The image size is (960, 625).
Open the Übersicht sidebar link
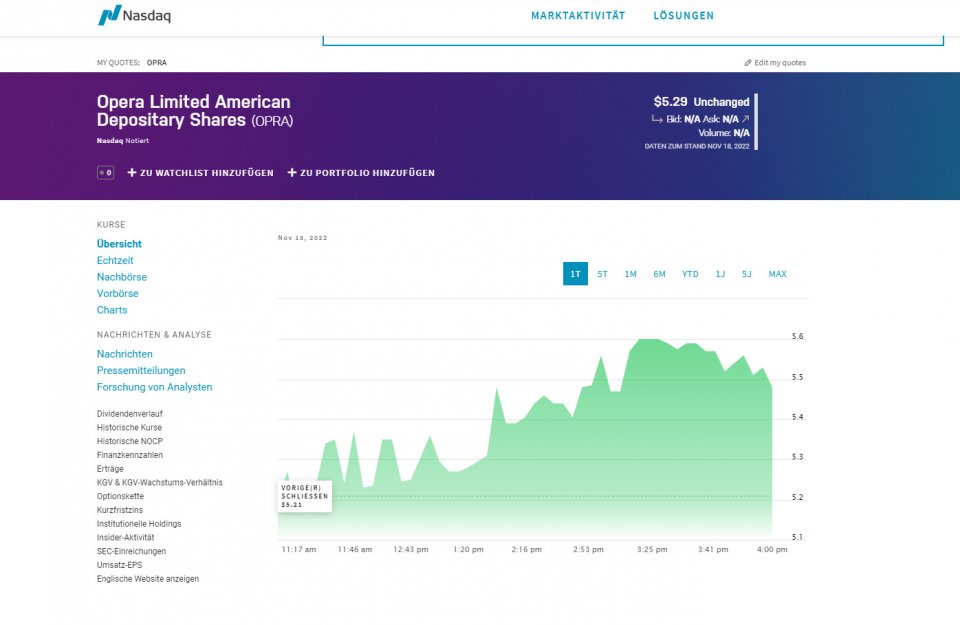[x=119, y=244]
